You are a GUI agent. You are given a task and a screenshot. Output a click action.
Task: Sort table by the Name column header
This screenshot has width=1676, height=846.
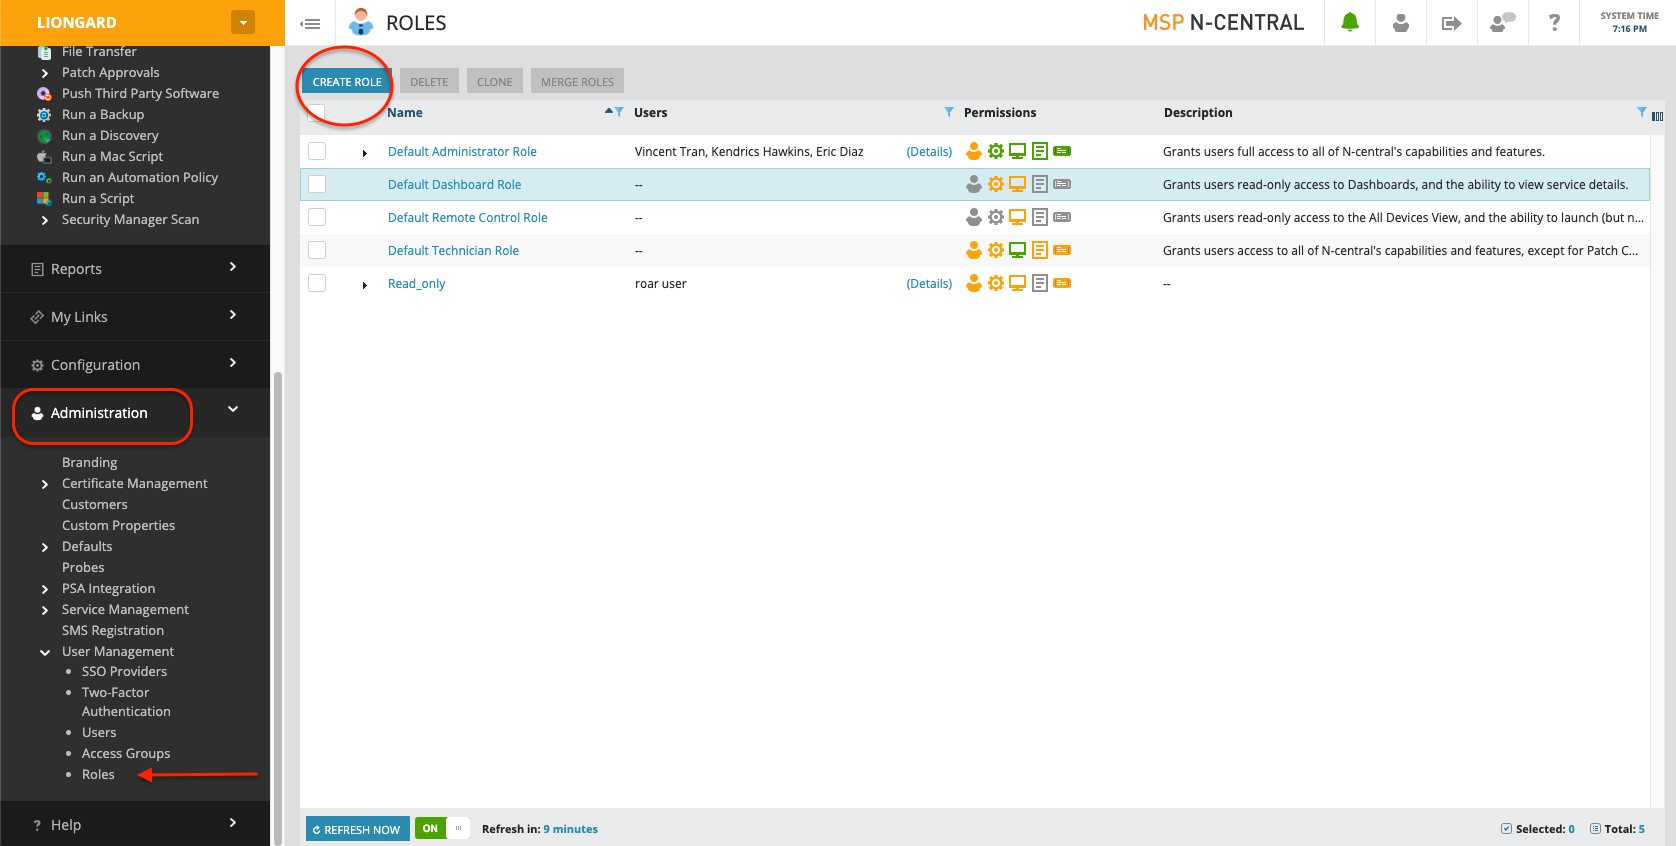click(405, 112)
